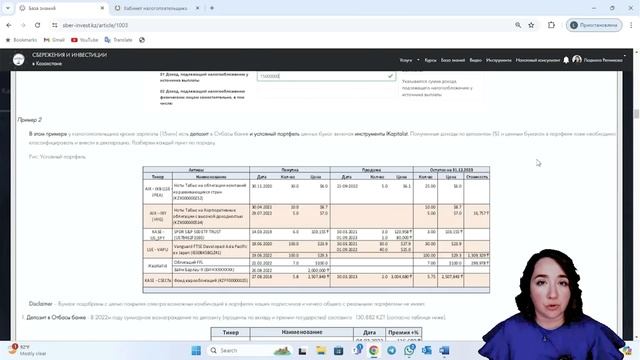Open the Chrome profile button Приостановлена
The height and width of the screenshot is (360, 640).
(594, 25)
